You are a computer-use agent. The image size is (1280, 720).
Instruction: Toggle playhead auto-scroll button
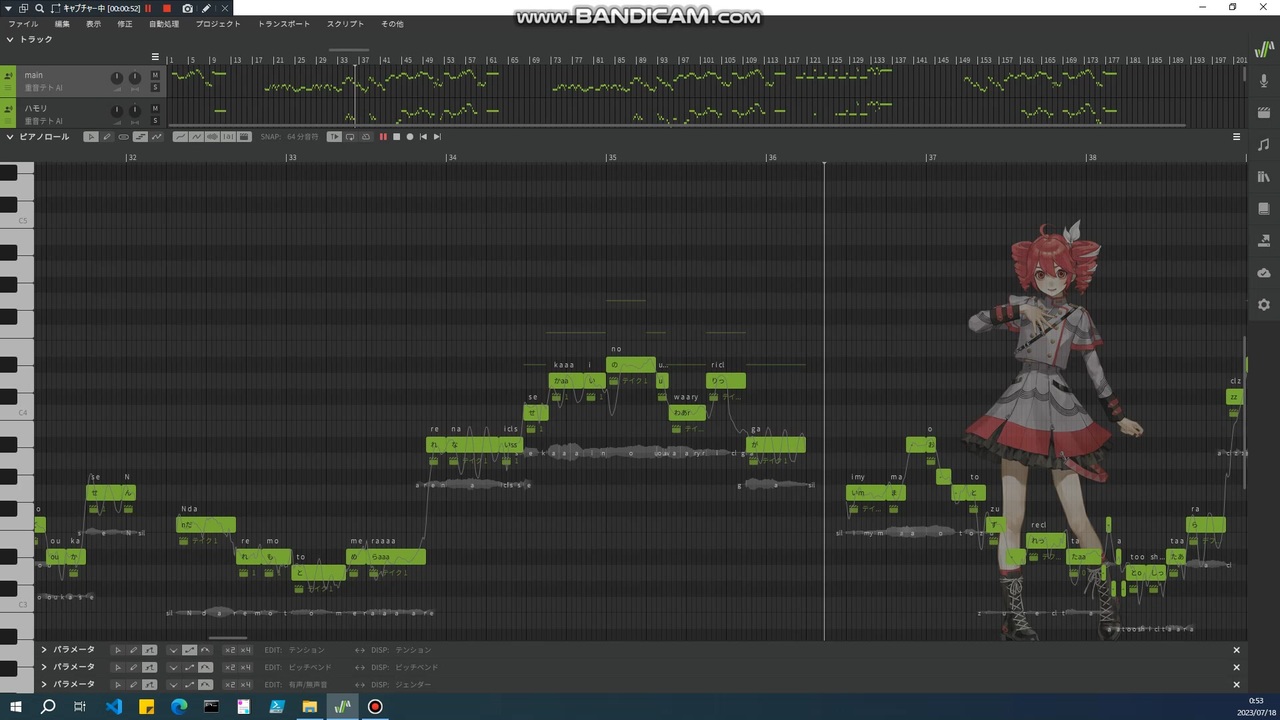(335, 137)
